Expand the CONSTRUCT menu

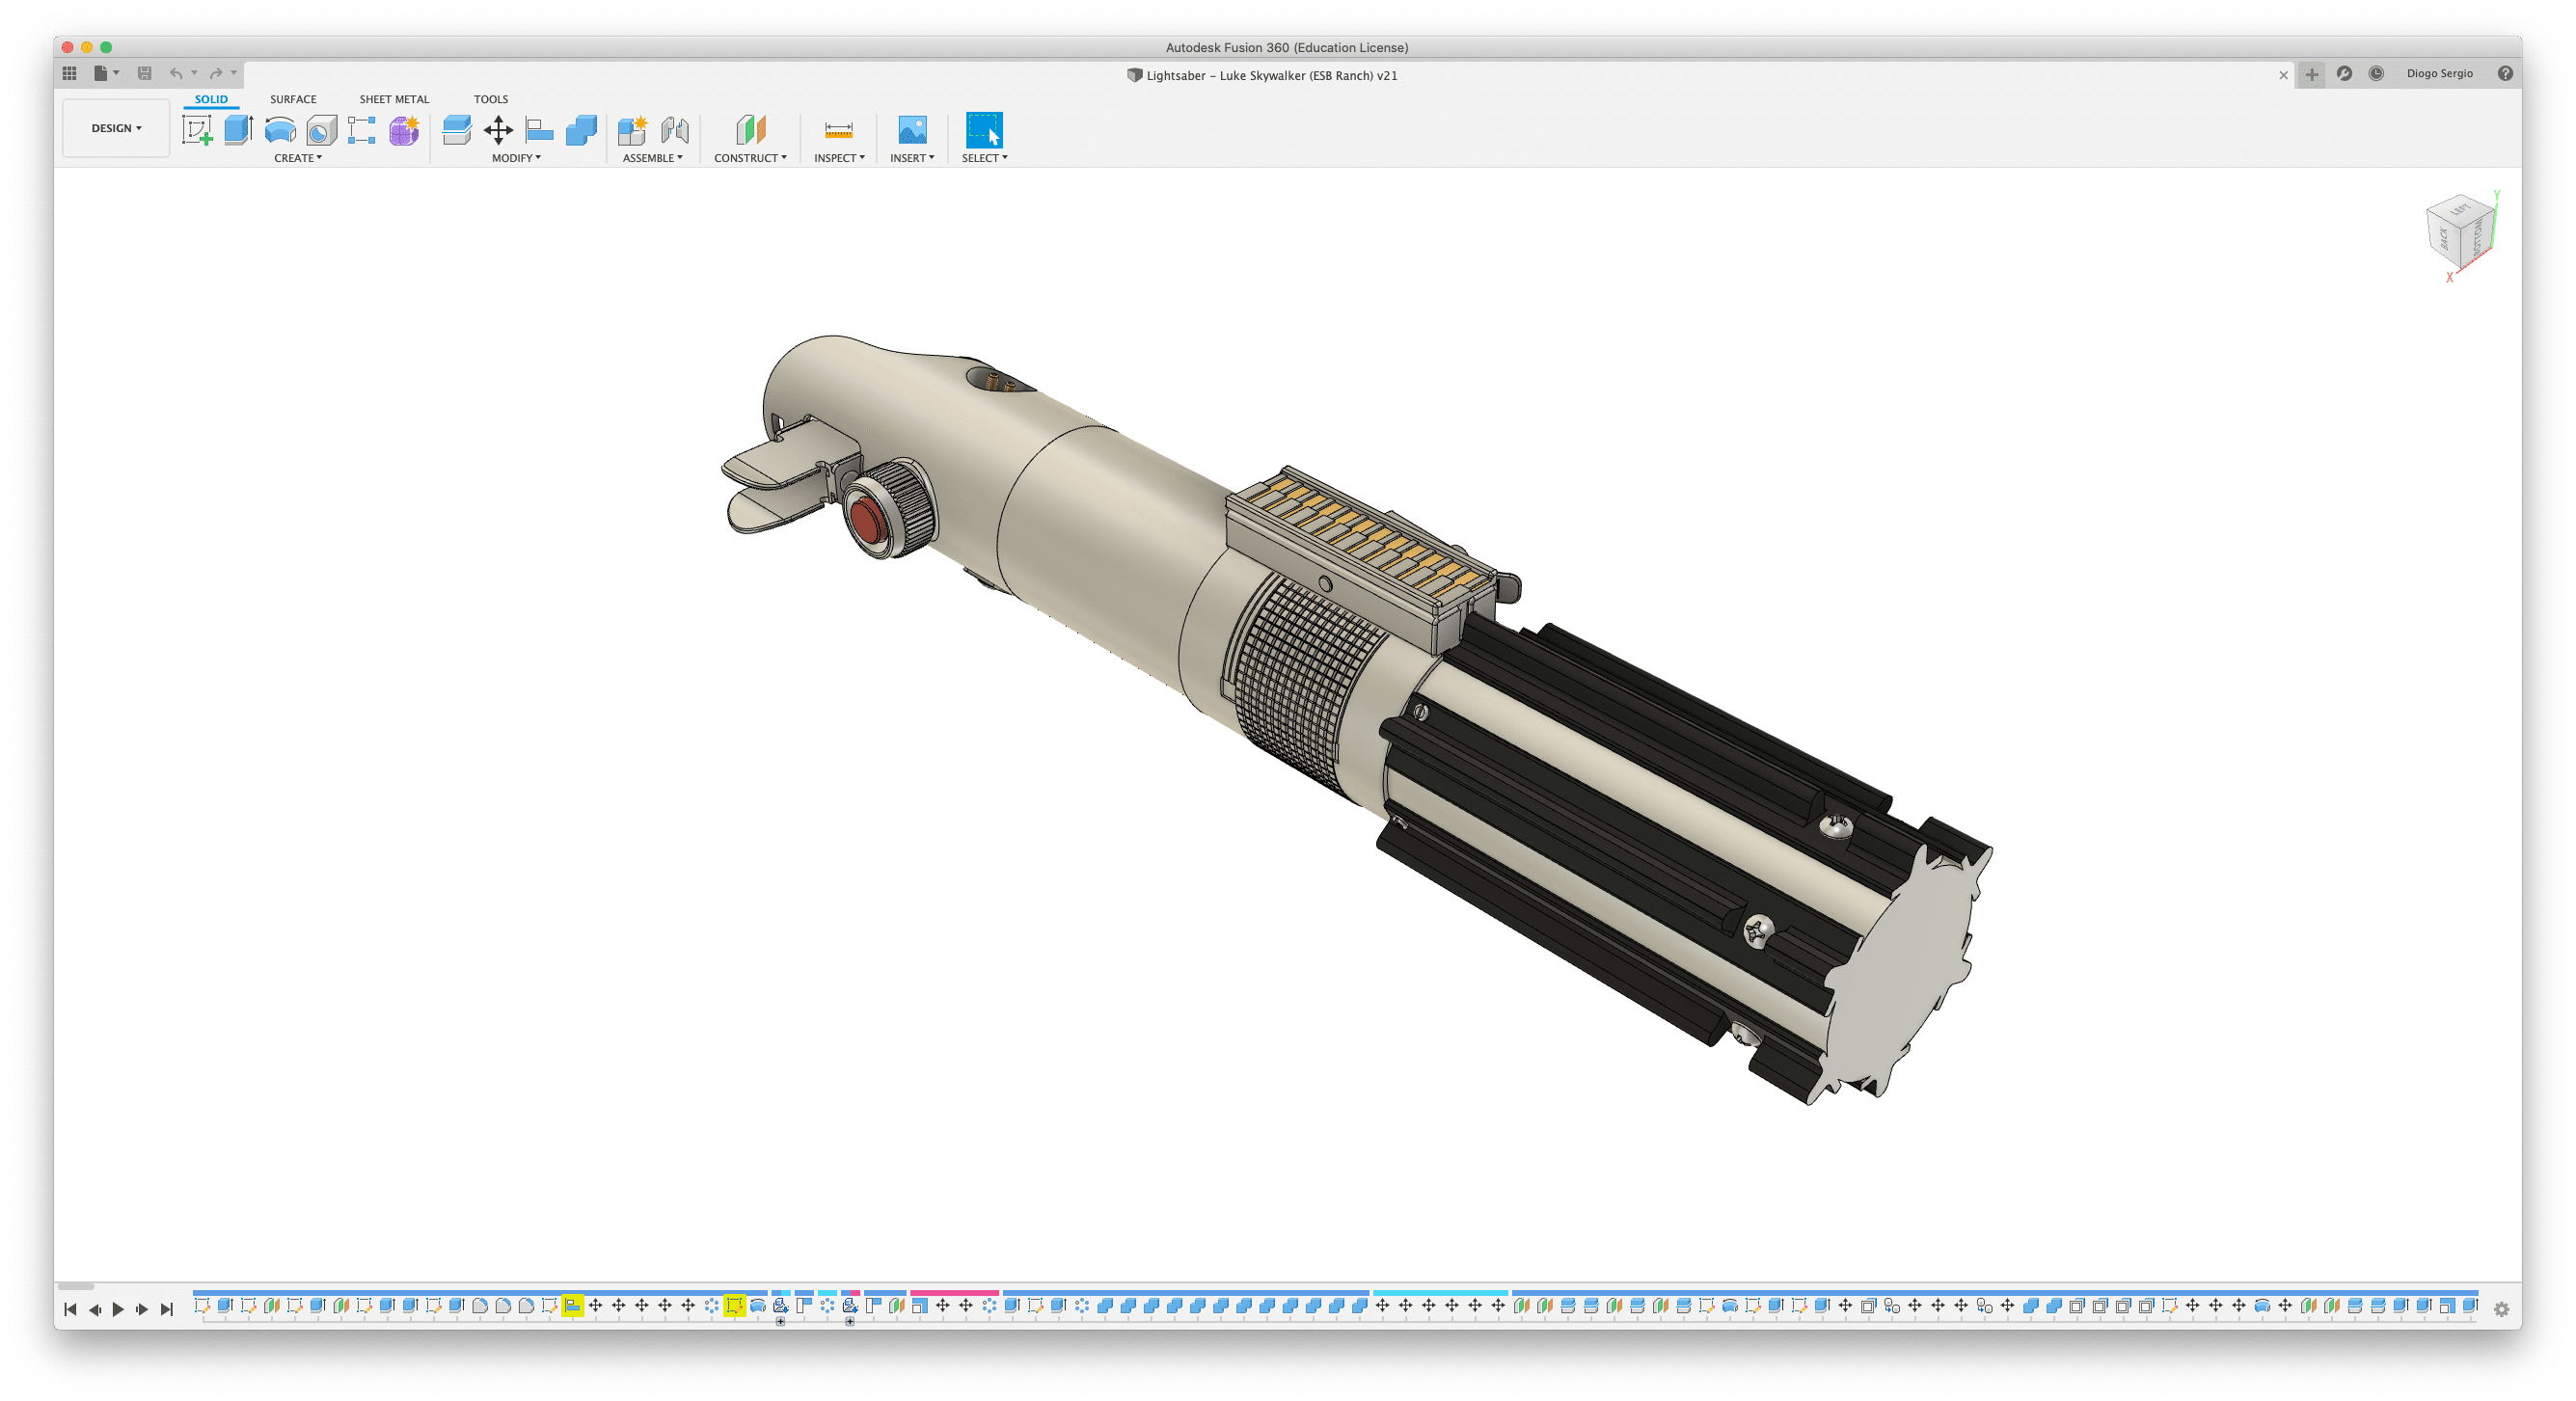750,158
